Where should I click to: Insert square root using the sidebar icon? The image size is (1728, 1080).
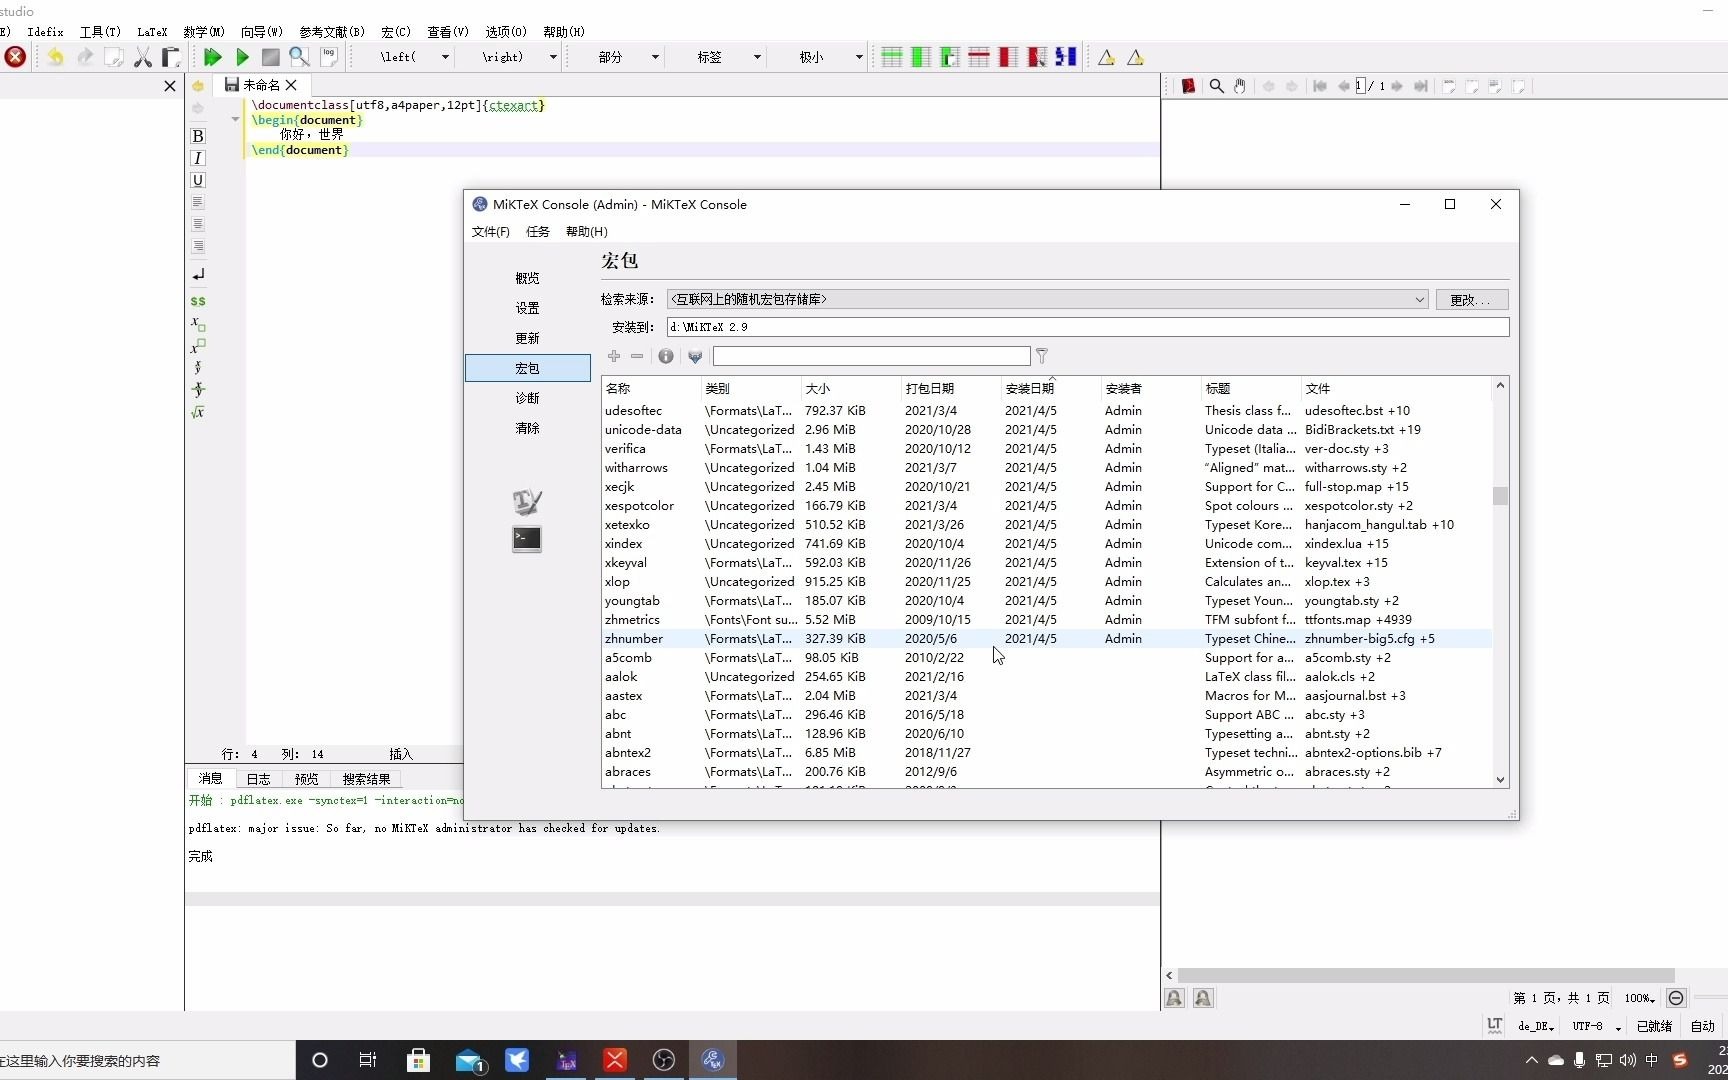coord(198,412)
